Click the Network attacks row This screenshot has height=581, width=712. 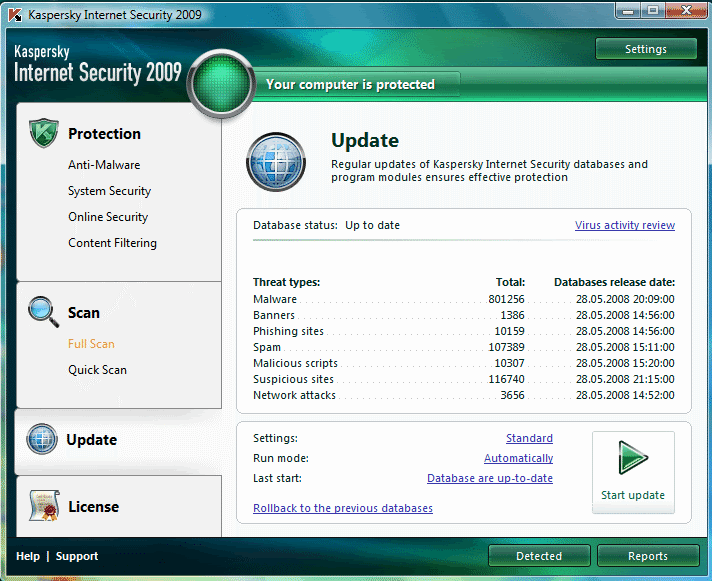(464, 395)
